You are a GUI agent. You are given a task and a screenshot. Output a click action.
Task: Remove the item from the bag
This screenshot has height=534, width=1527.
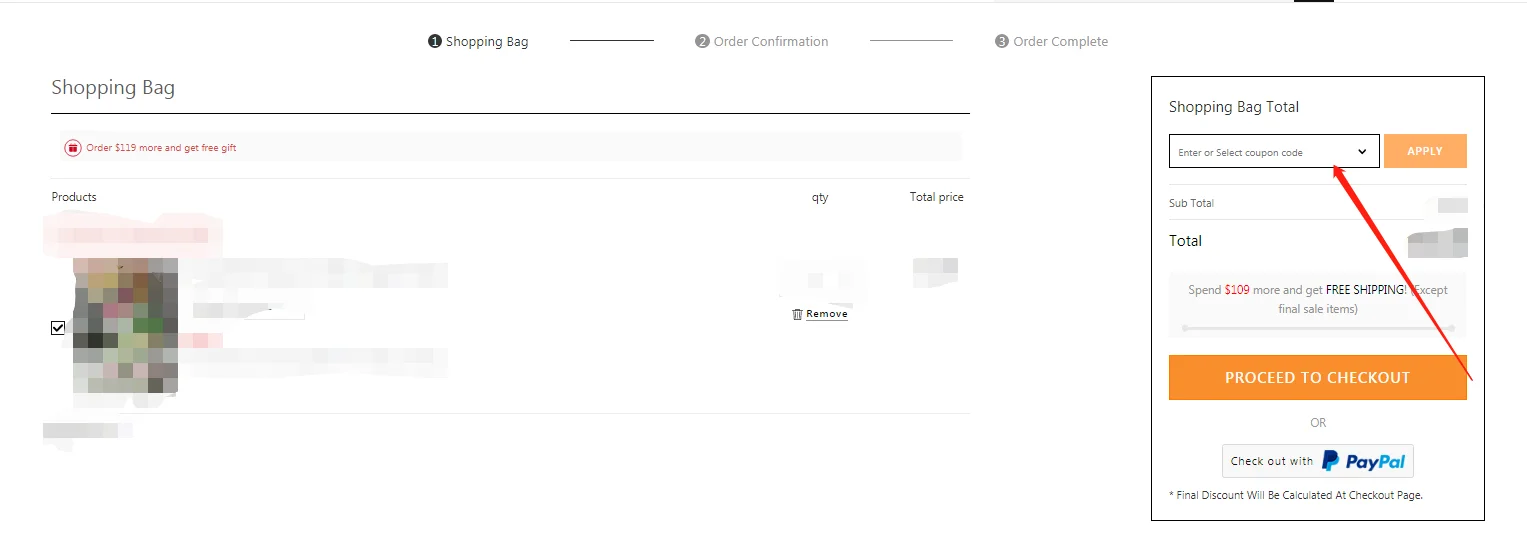pos(826,314)
